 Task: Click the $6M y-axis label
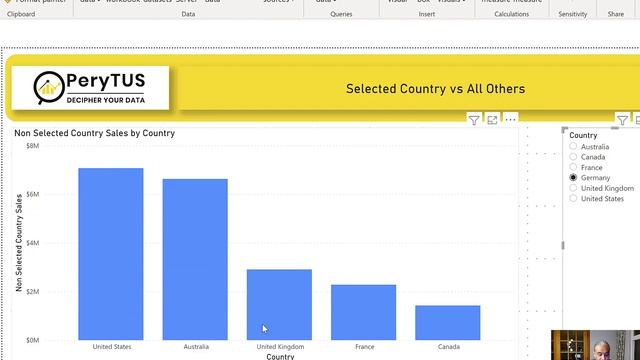click(33, 194)
